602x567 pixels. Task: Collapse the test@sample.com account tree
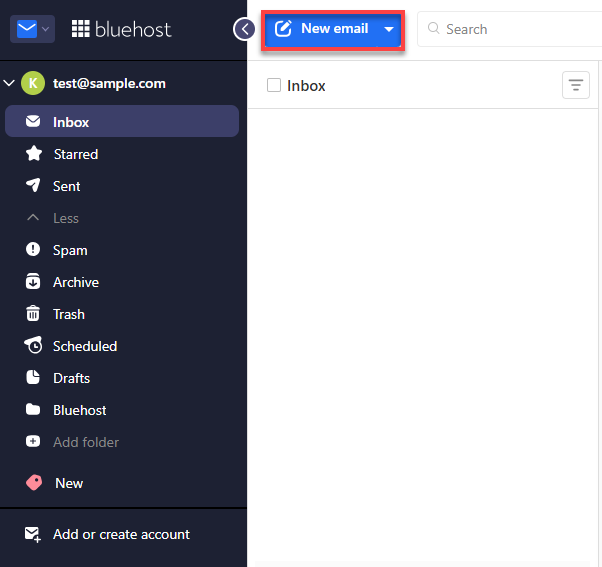[9, 83]
